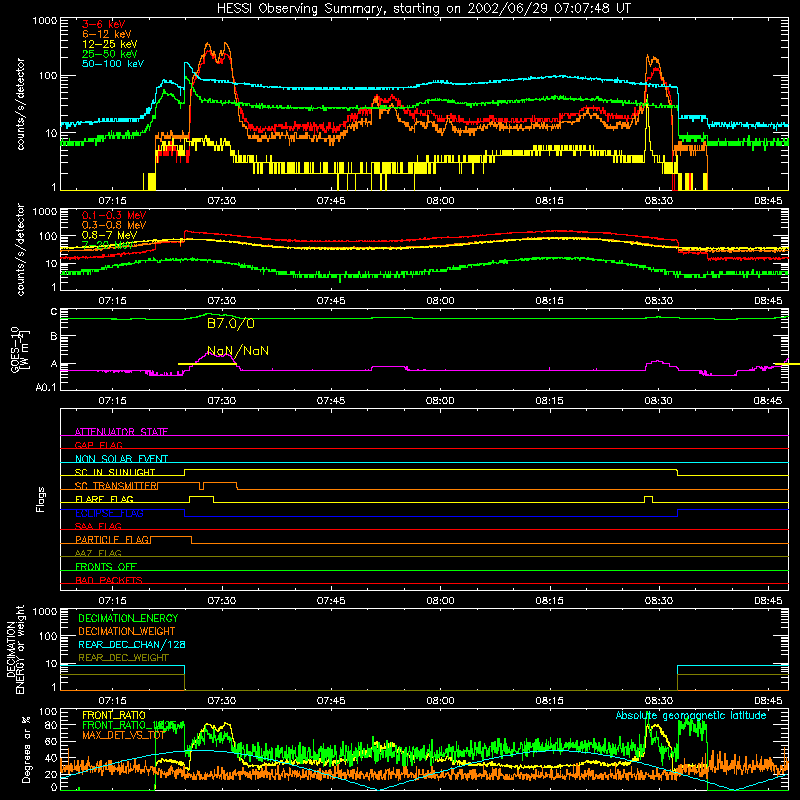The height and width of the screenshot is (800, 800).
Task: Click the REAR_DEC_WEIGHT legend label
Action: 123,658
